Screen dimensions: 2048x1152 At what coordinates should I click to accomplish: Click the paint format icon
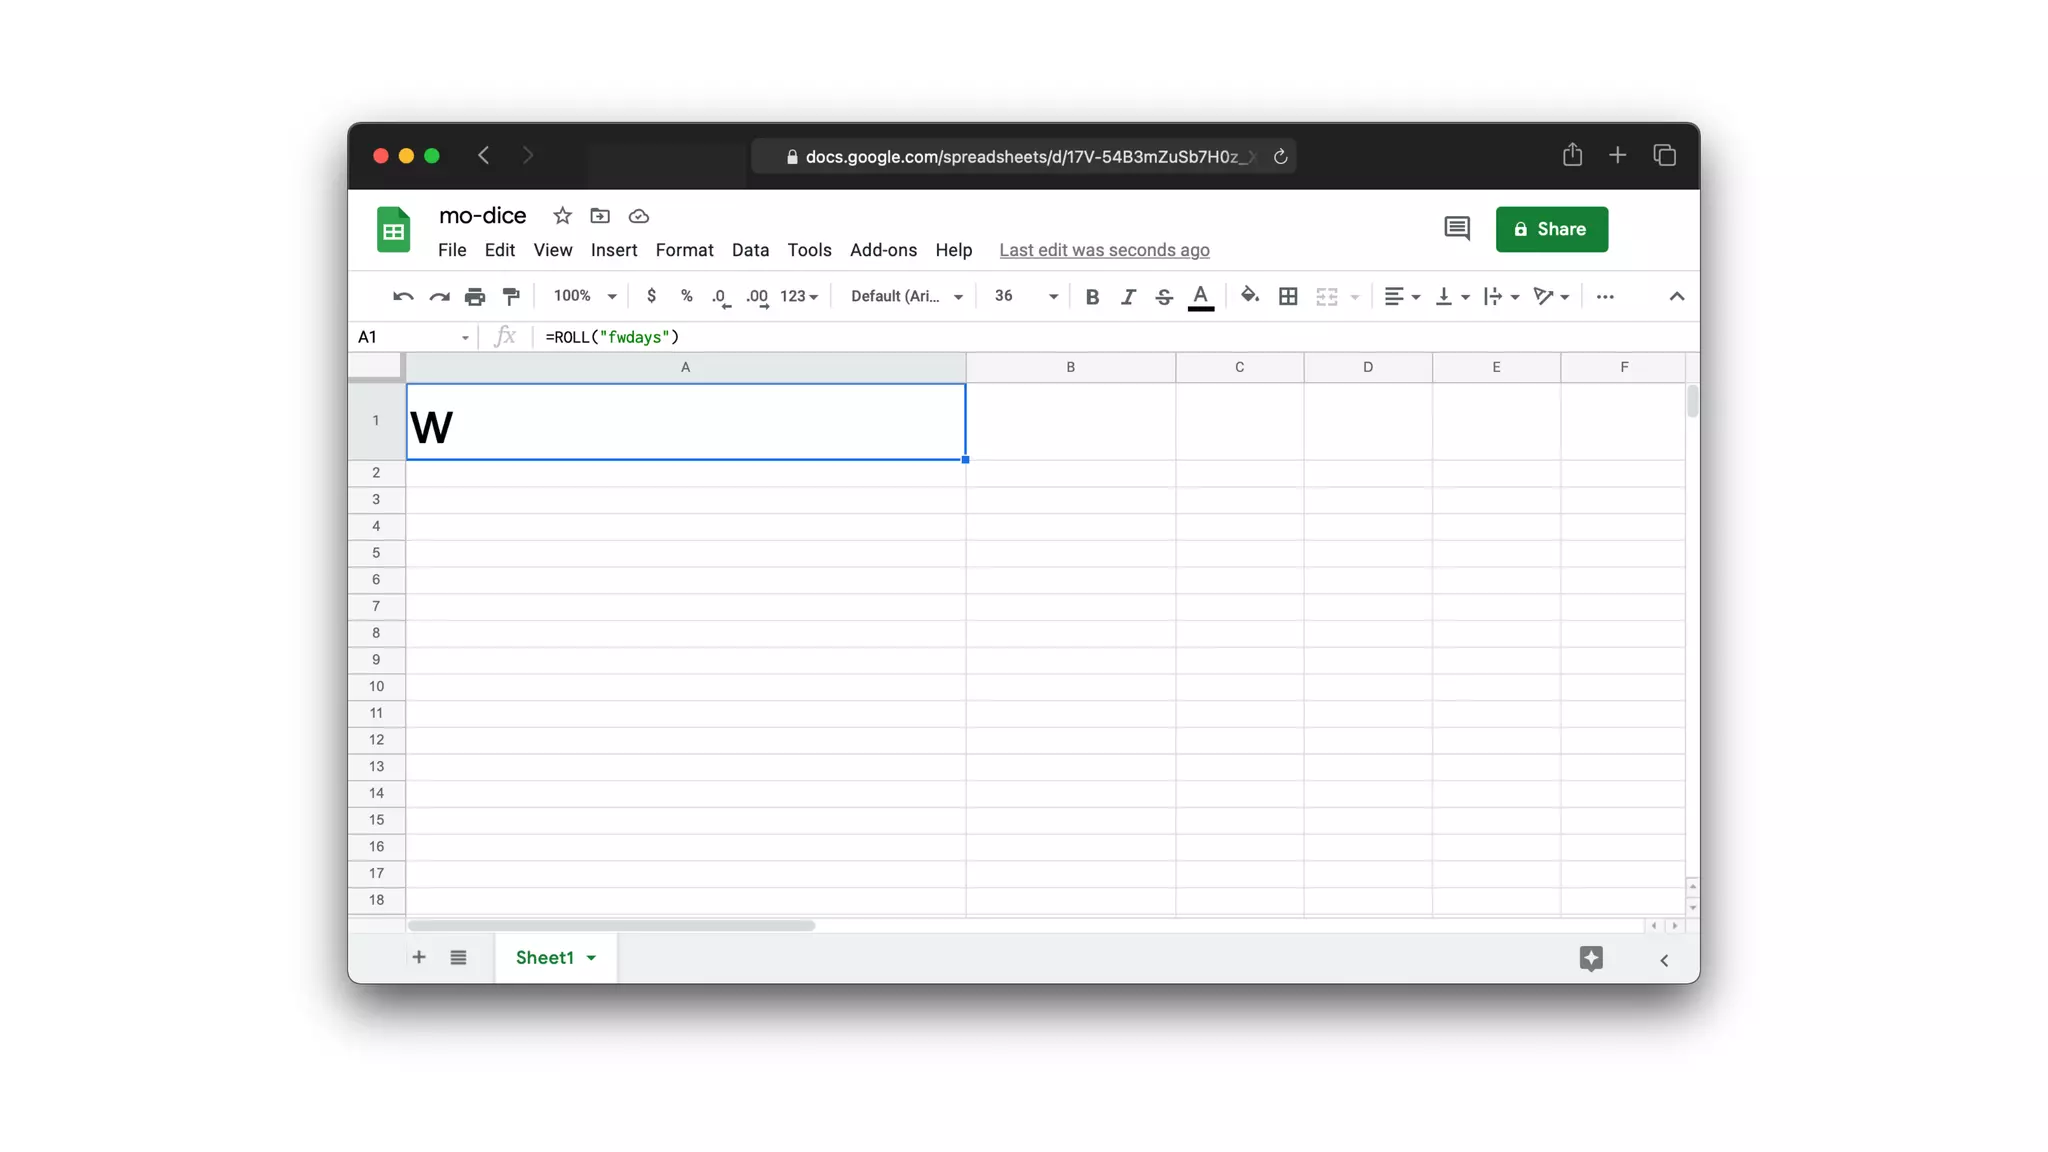[511, 296]
